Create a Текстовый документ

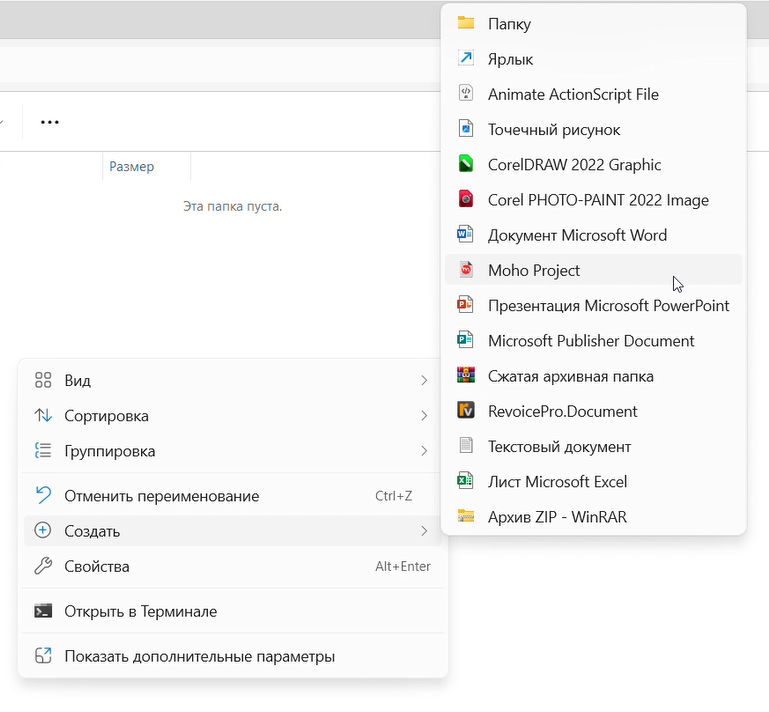point(593,446)
